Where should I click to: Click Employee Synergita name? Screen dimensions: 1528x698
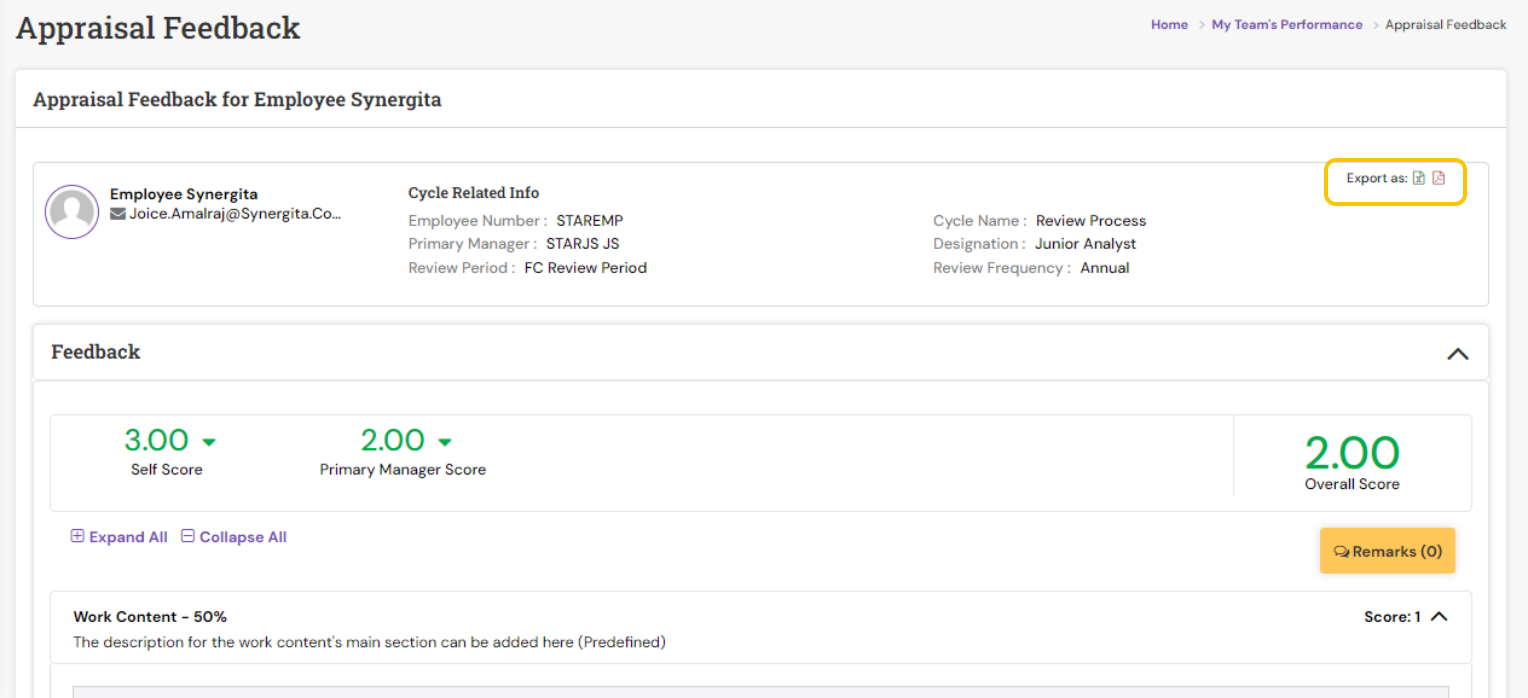184,194
